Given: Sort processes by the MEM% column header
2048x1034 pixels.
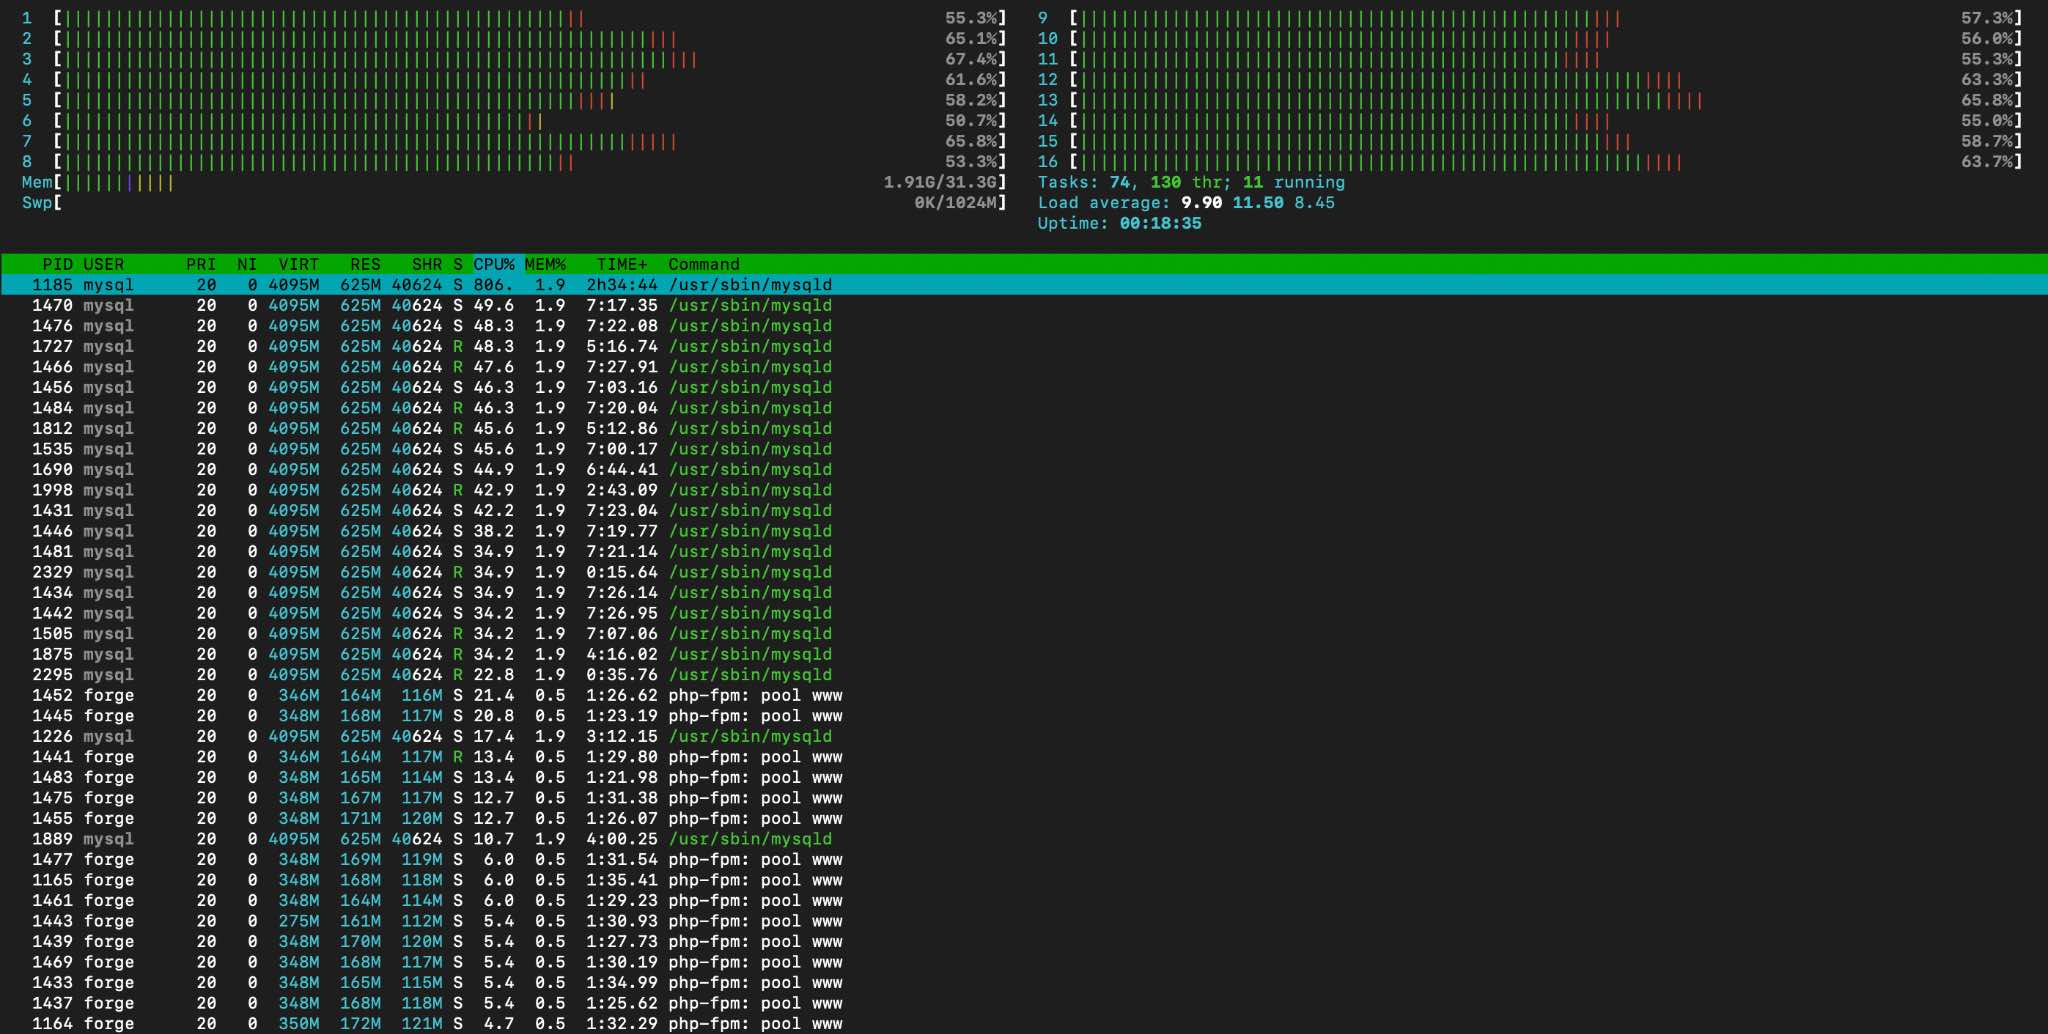Looking at the screenshot, I should pos(545,264).
